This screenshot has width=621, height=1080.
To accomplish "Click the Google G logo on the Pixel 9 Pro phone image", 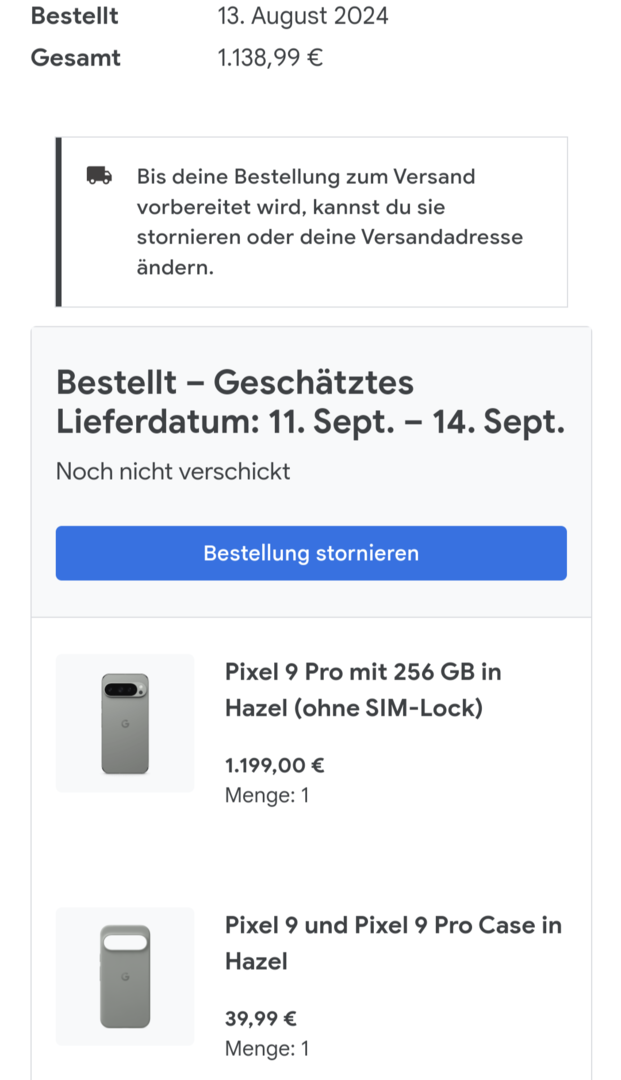I will [x=125, y=723].
